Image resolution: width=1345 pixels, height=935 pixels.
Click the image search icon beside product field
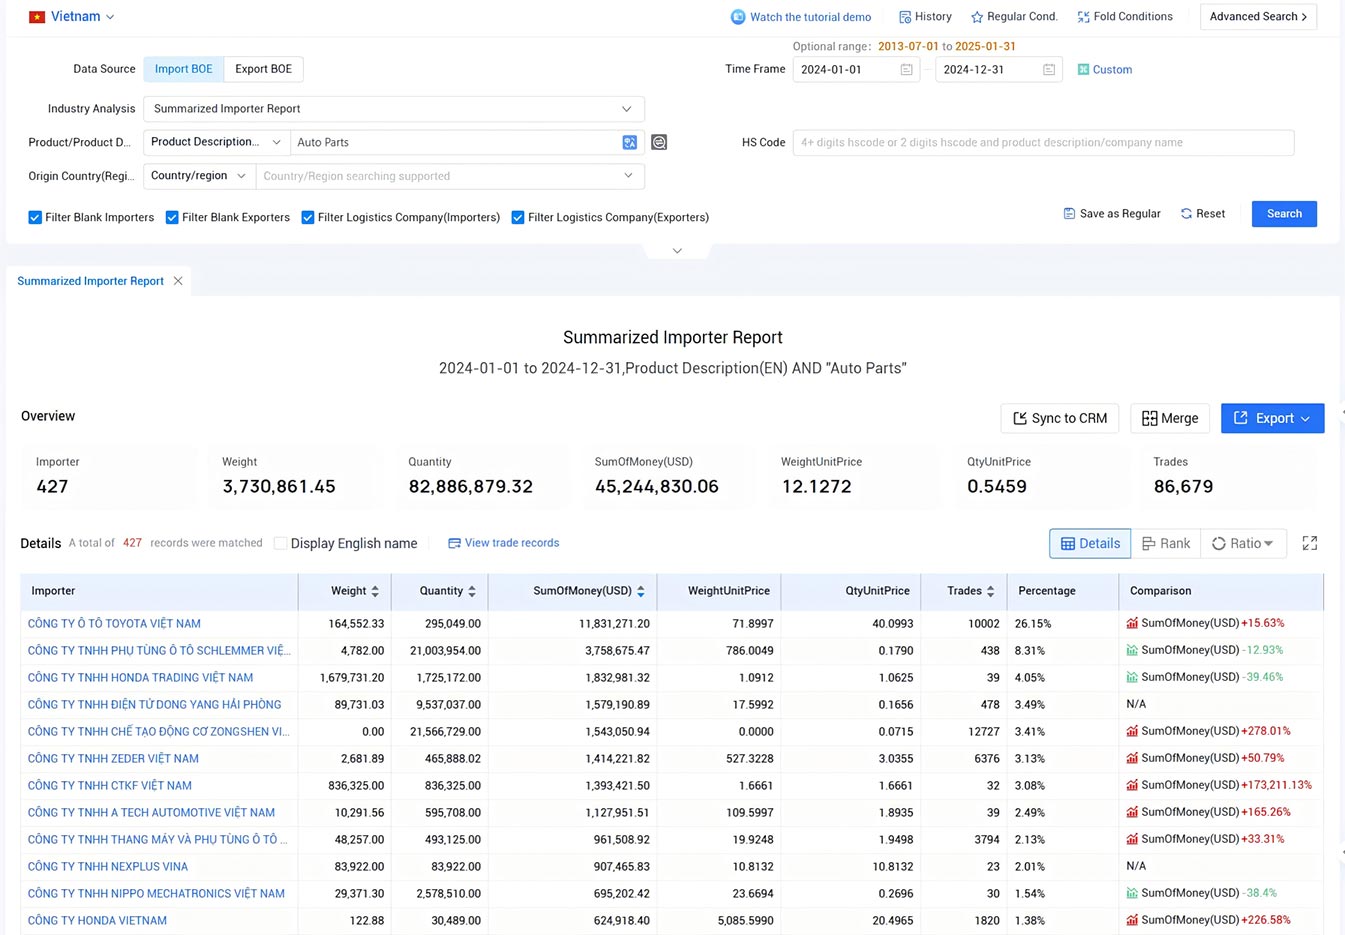pyautogui.click(x=659, y=143)
